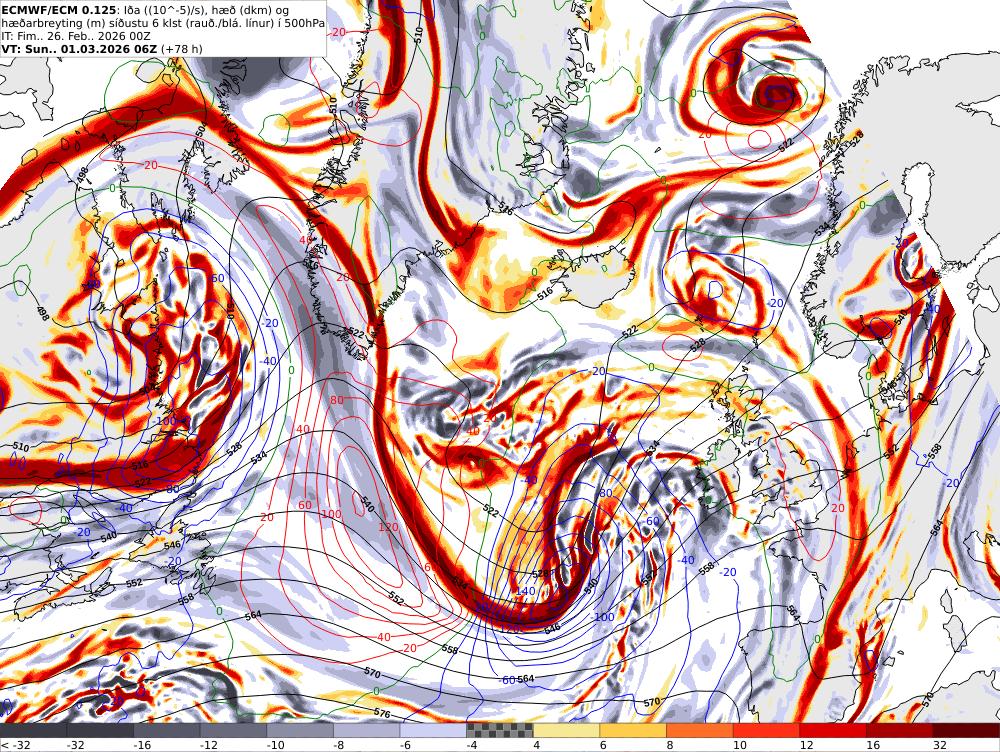Select the '16' legend label

(873, 745)
